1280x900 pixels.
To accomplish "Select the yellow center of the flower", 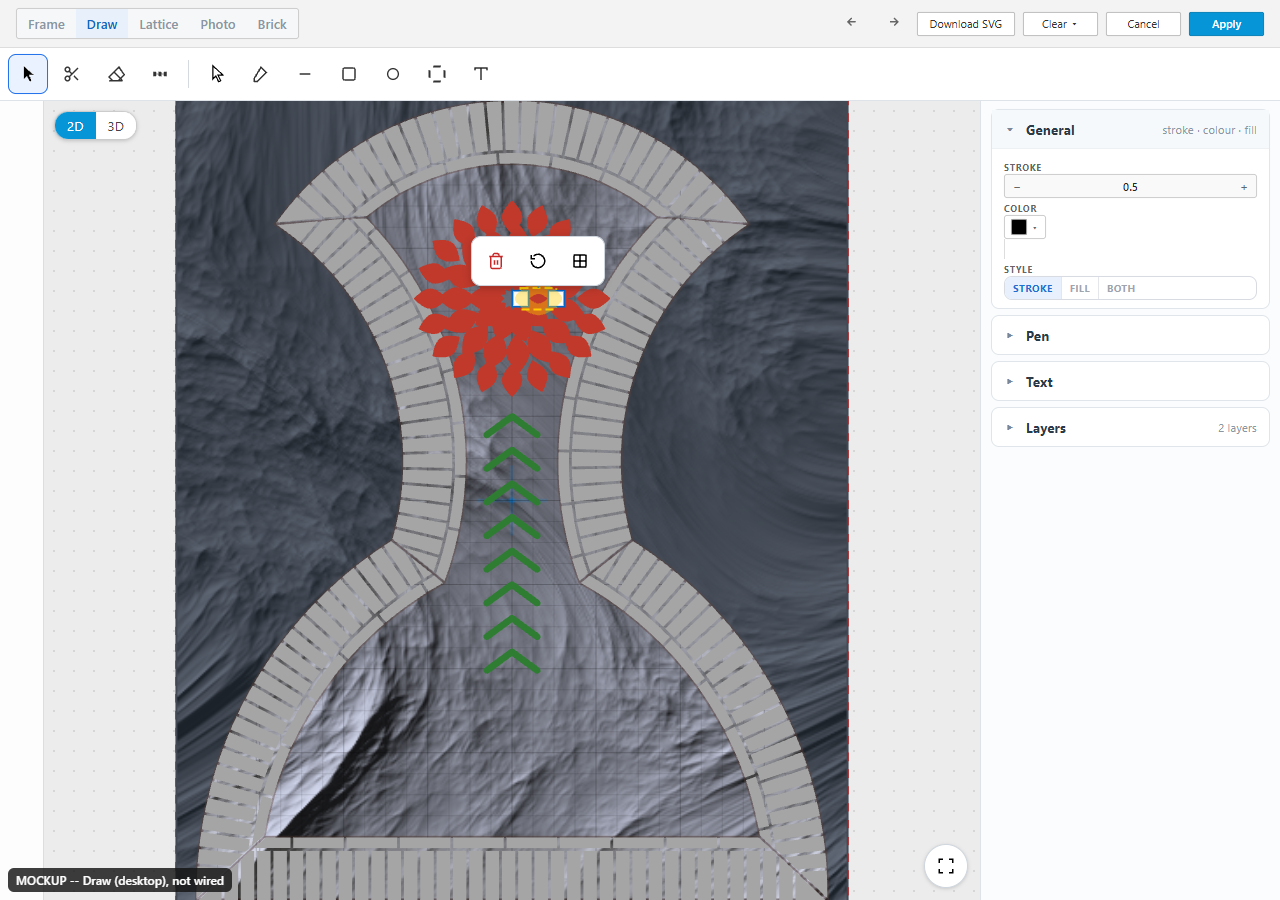I will [538, 298].
